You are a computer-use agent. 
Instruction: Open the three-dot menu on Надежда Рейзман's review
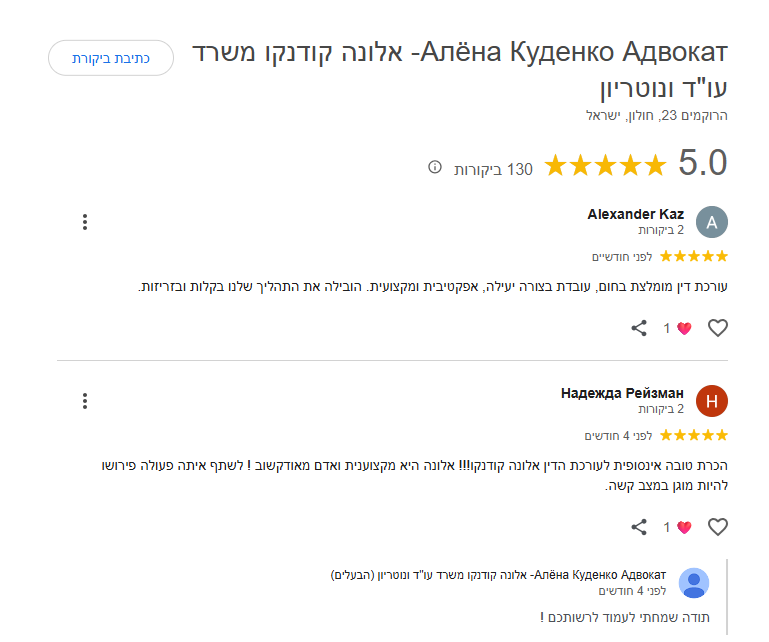[x=85, y=401]
